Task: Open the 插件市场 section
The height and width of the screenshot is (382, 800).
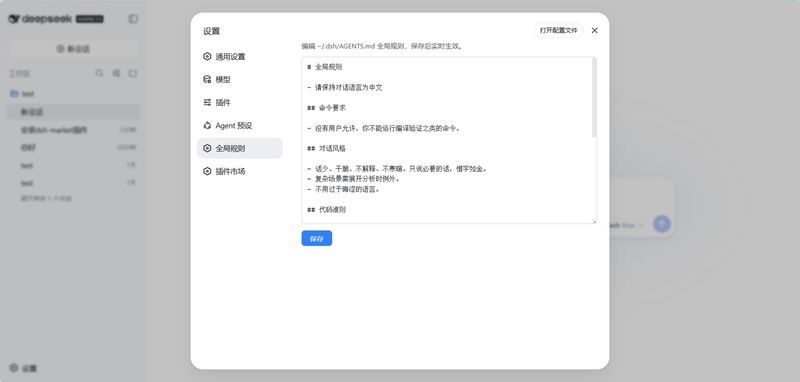Action: click(239, 171)
